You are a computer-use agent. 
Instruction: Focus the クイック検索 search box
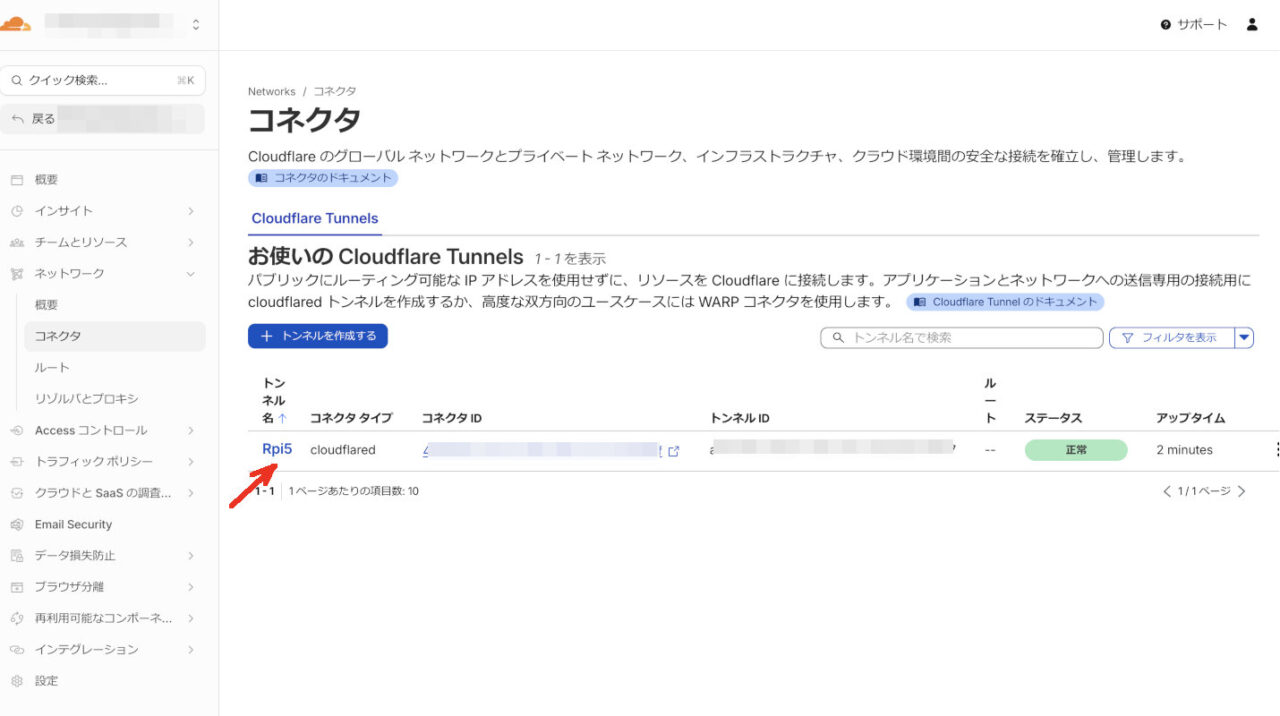103,81
